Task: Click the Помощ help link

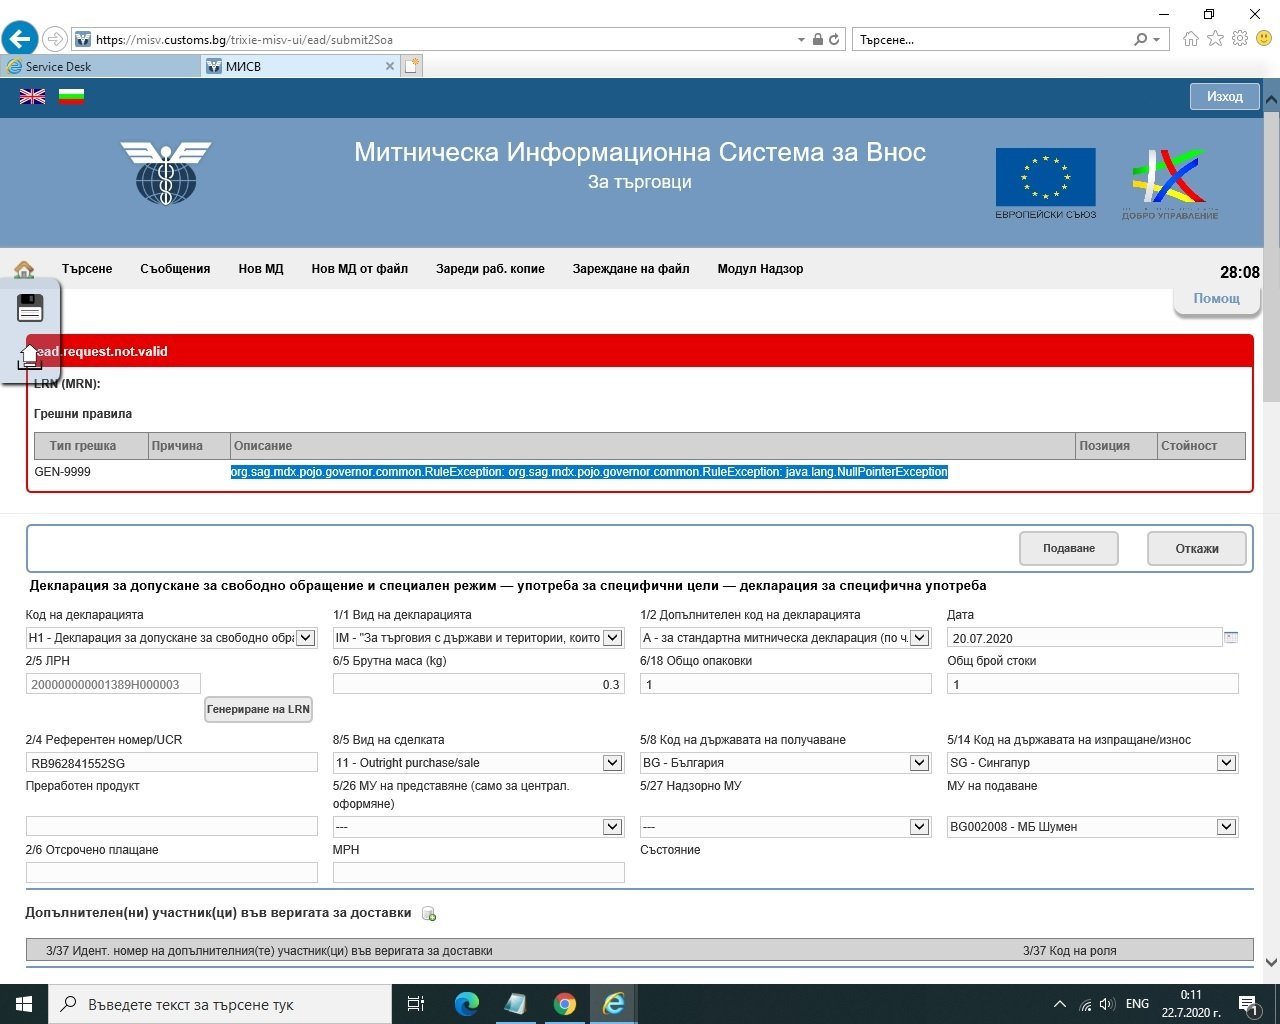Action: pyautogui.click(x=1216, y=298)
